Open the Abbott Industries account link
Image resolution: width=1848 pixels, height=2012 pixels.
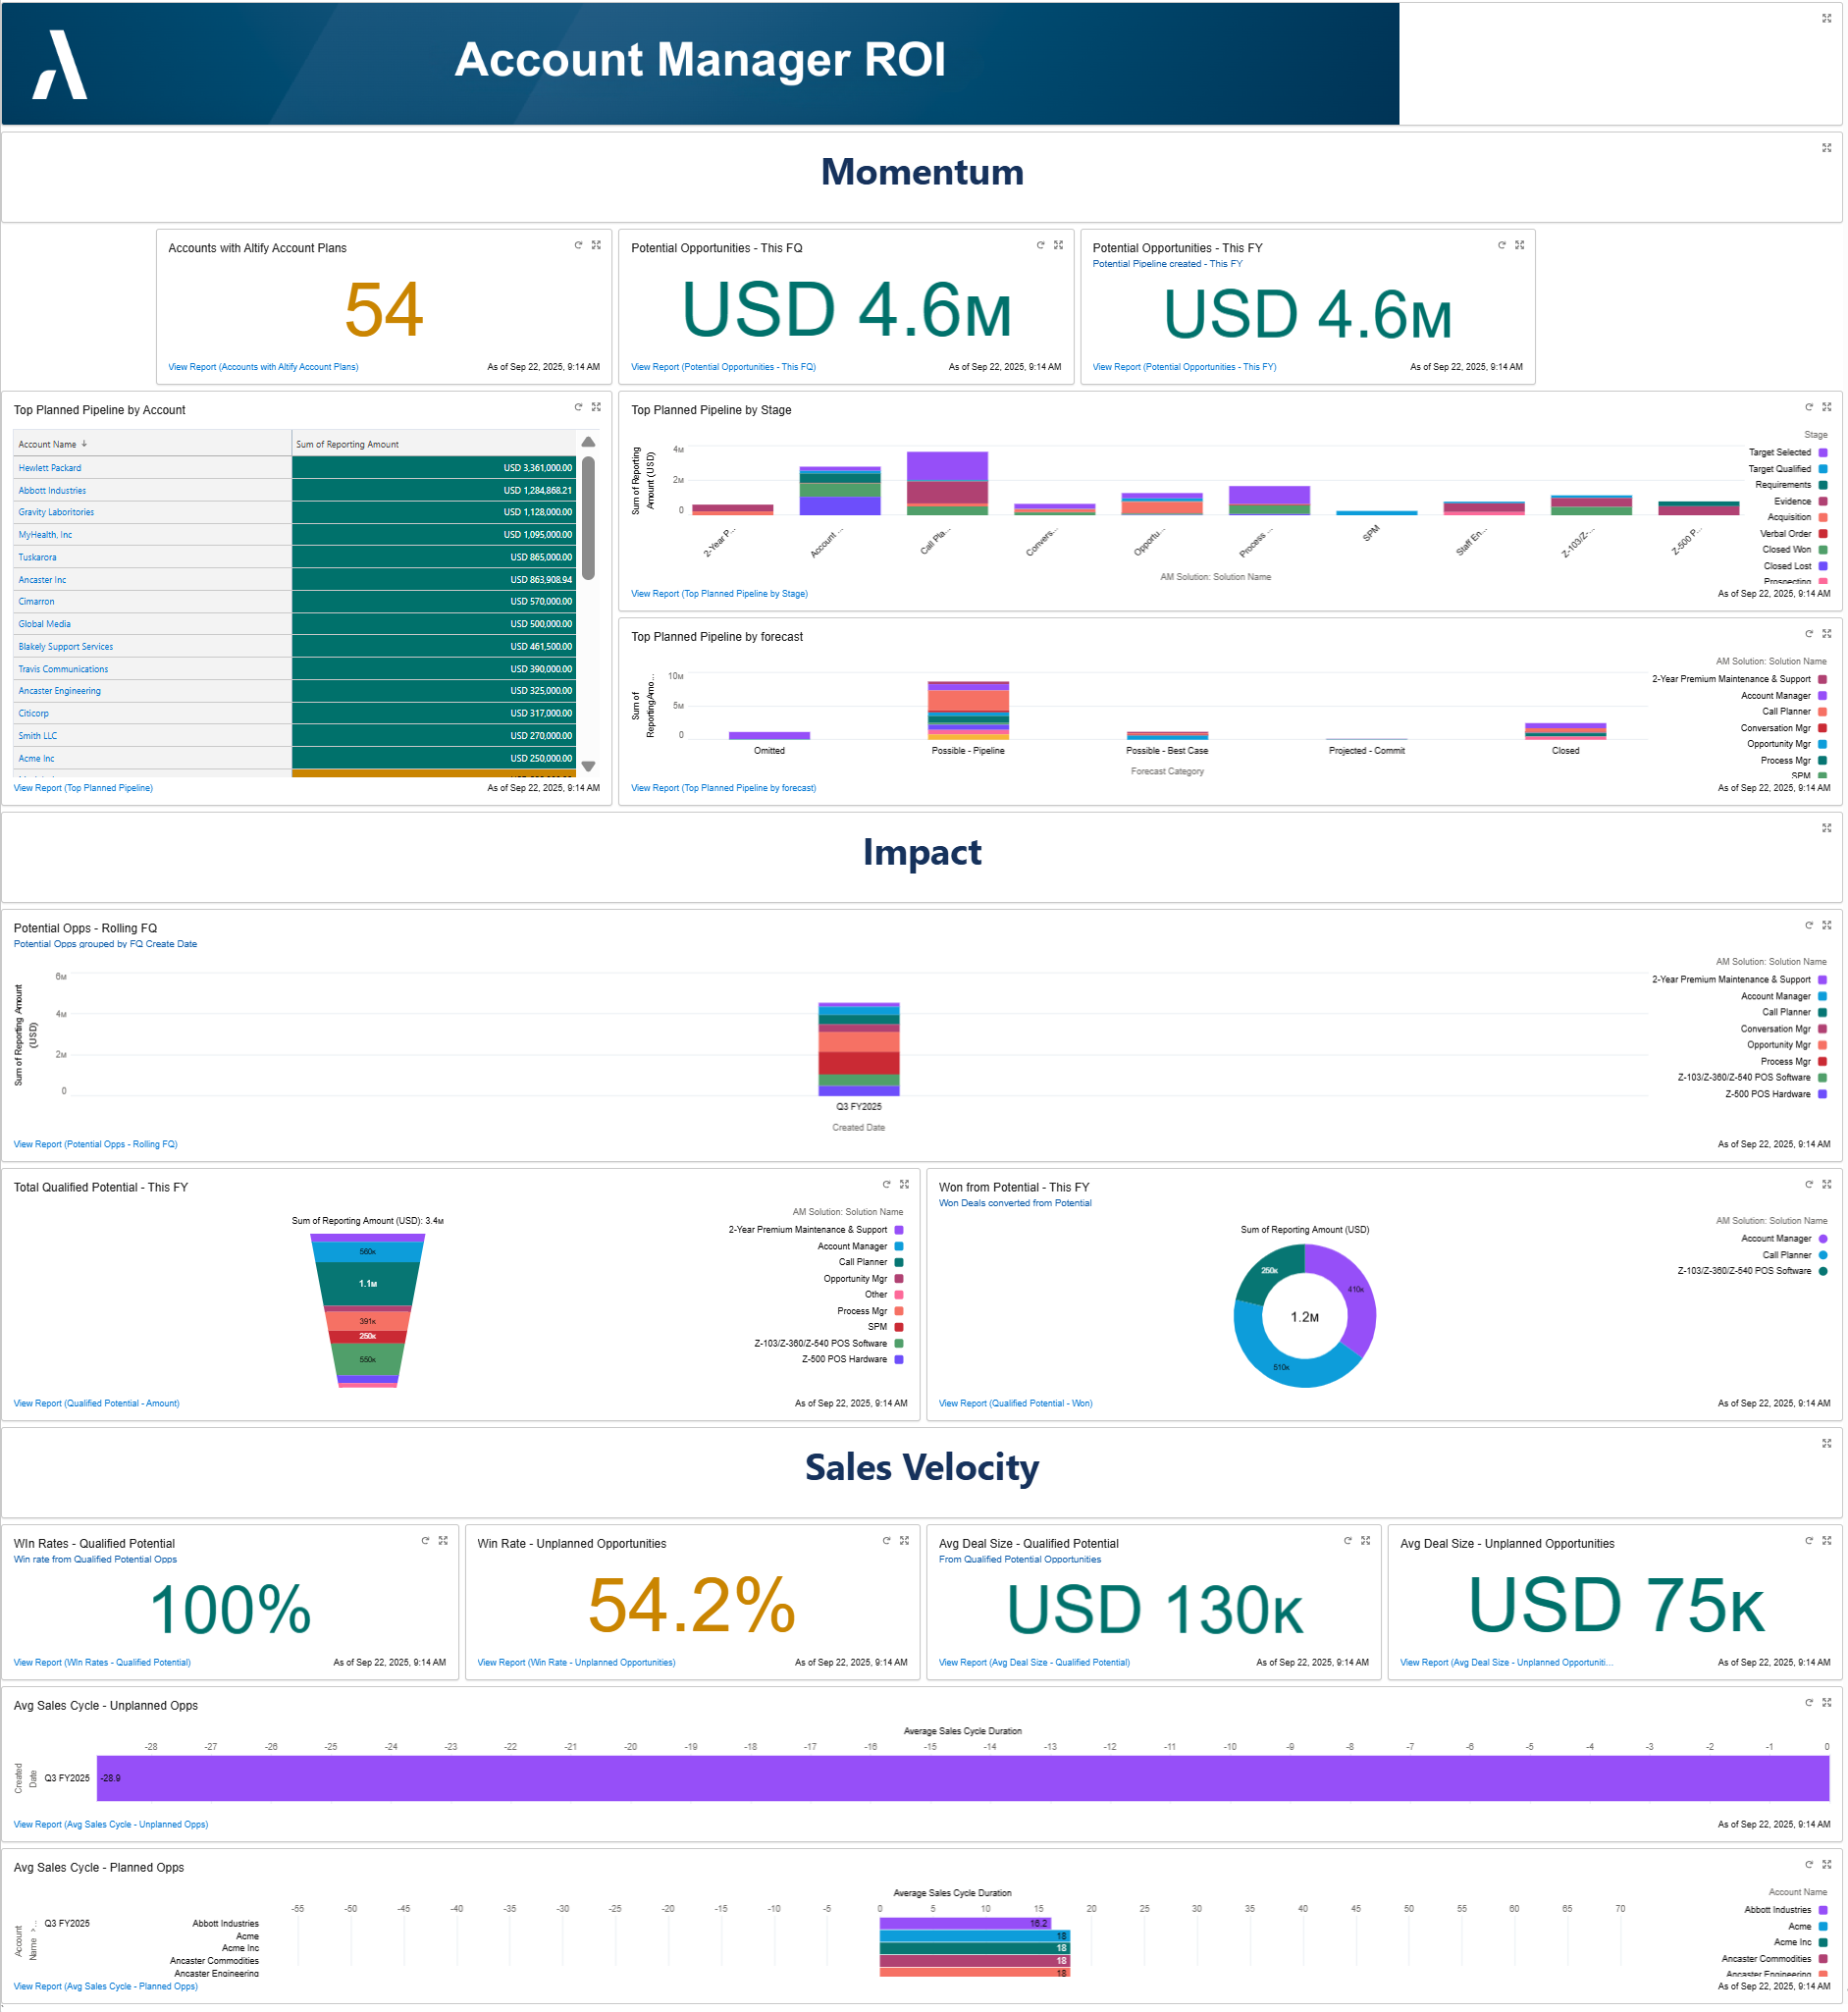click(52, 491)
